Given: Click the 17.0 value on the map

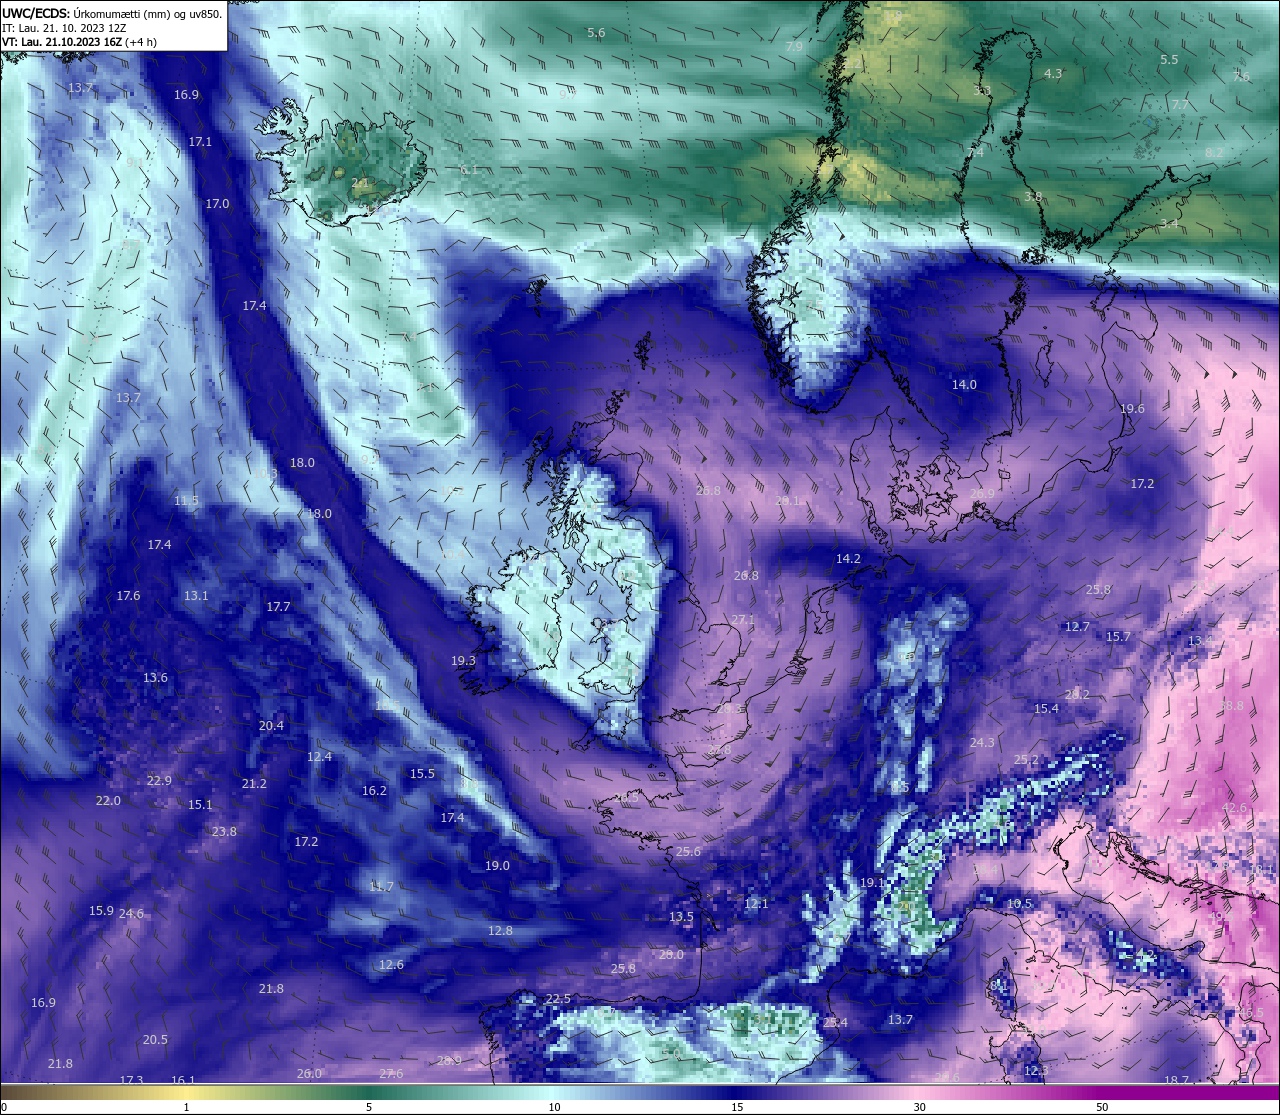Looking at the screenshot, I should click(217, 203).
